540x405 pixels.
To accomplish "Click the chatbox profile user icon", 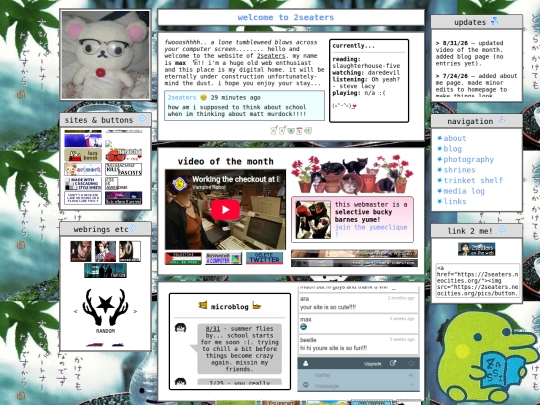I will [x=305, y=363].
